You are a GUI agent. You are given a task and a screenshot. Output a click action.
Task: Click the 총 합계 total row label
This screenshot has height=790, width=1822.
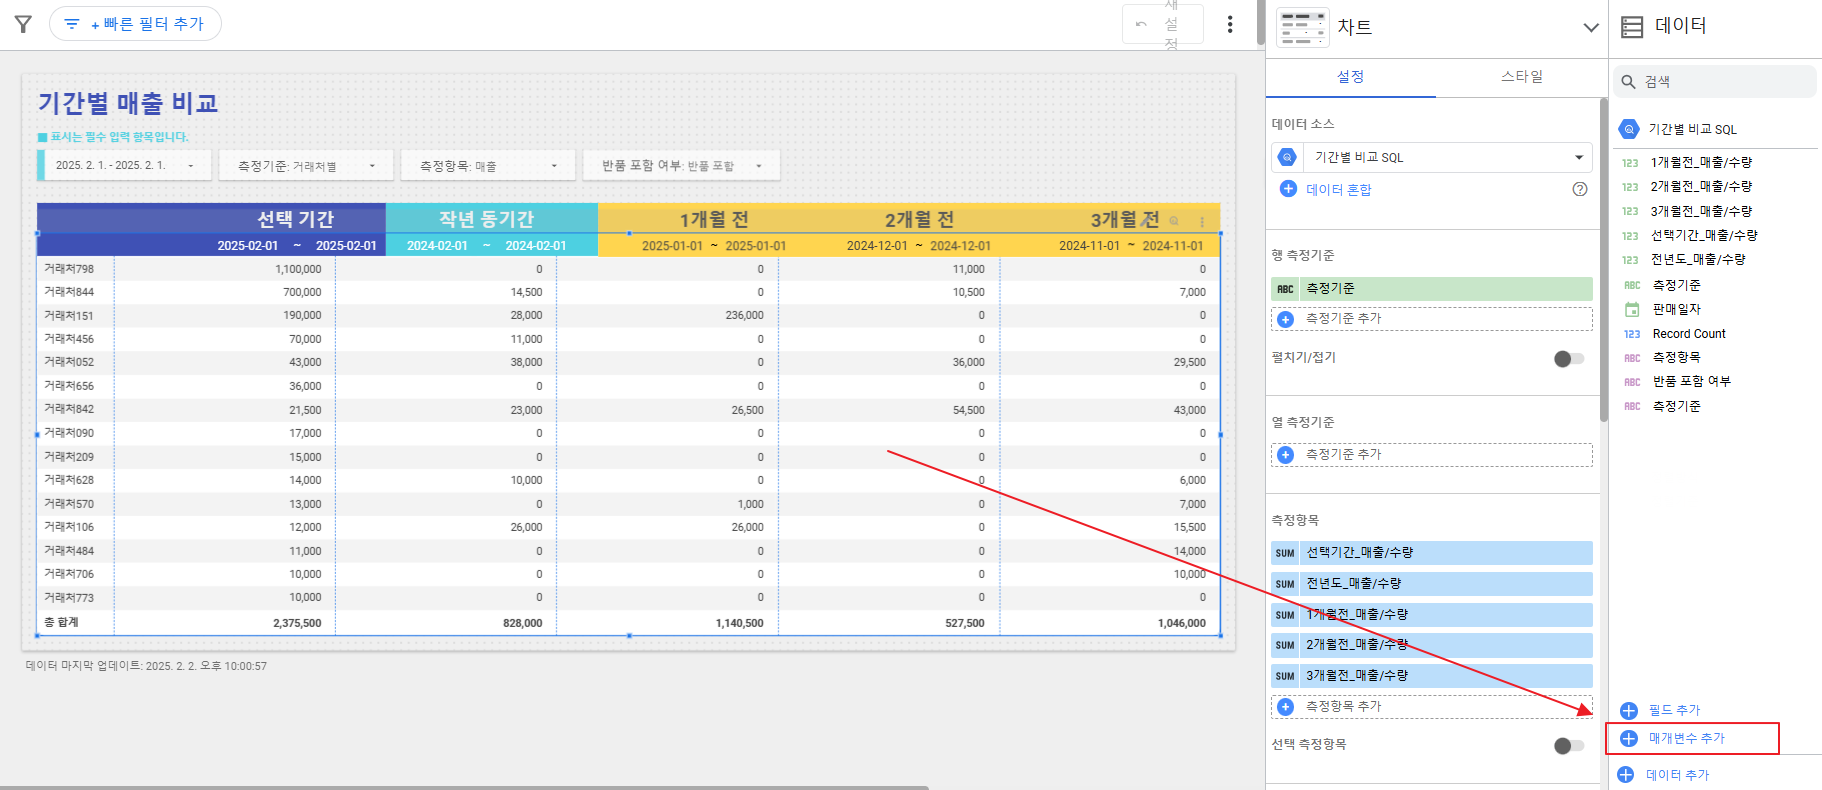pyautogui.click(x=61, y=622)
